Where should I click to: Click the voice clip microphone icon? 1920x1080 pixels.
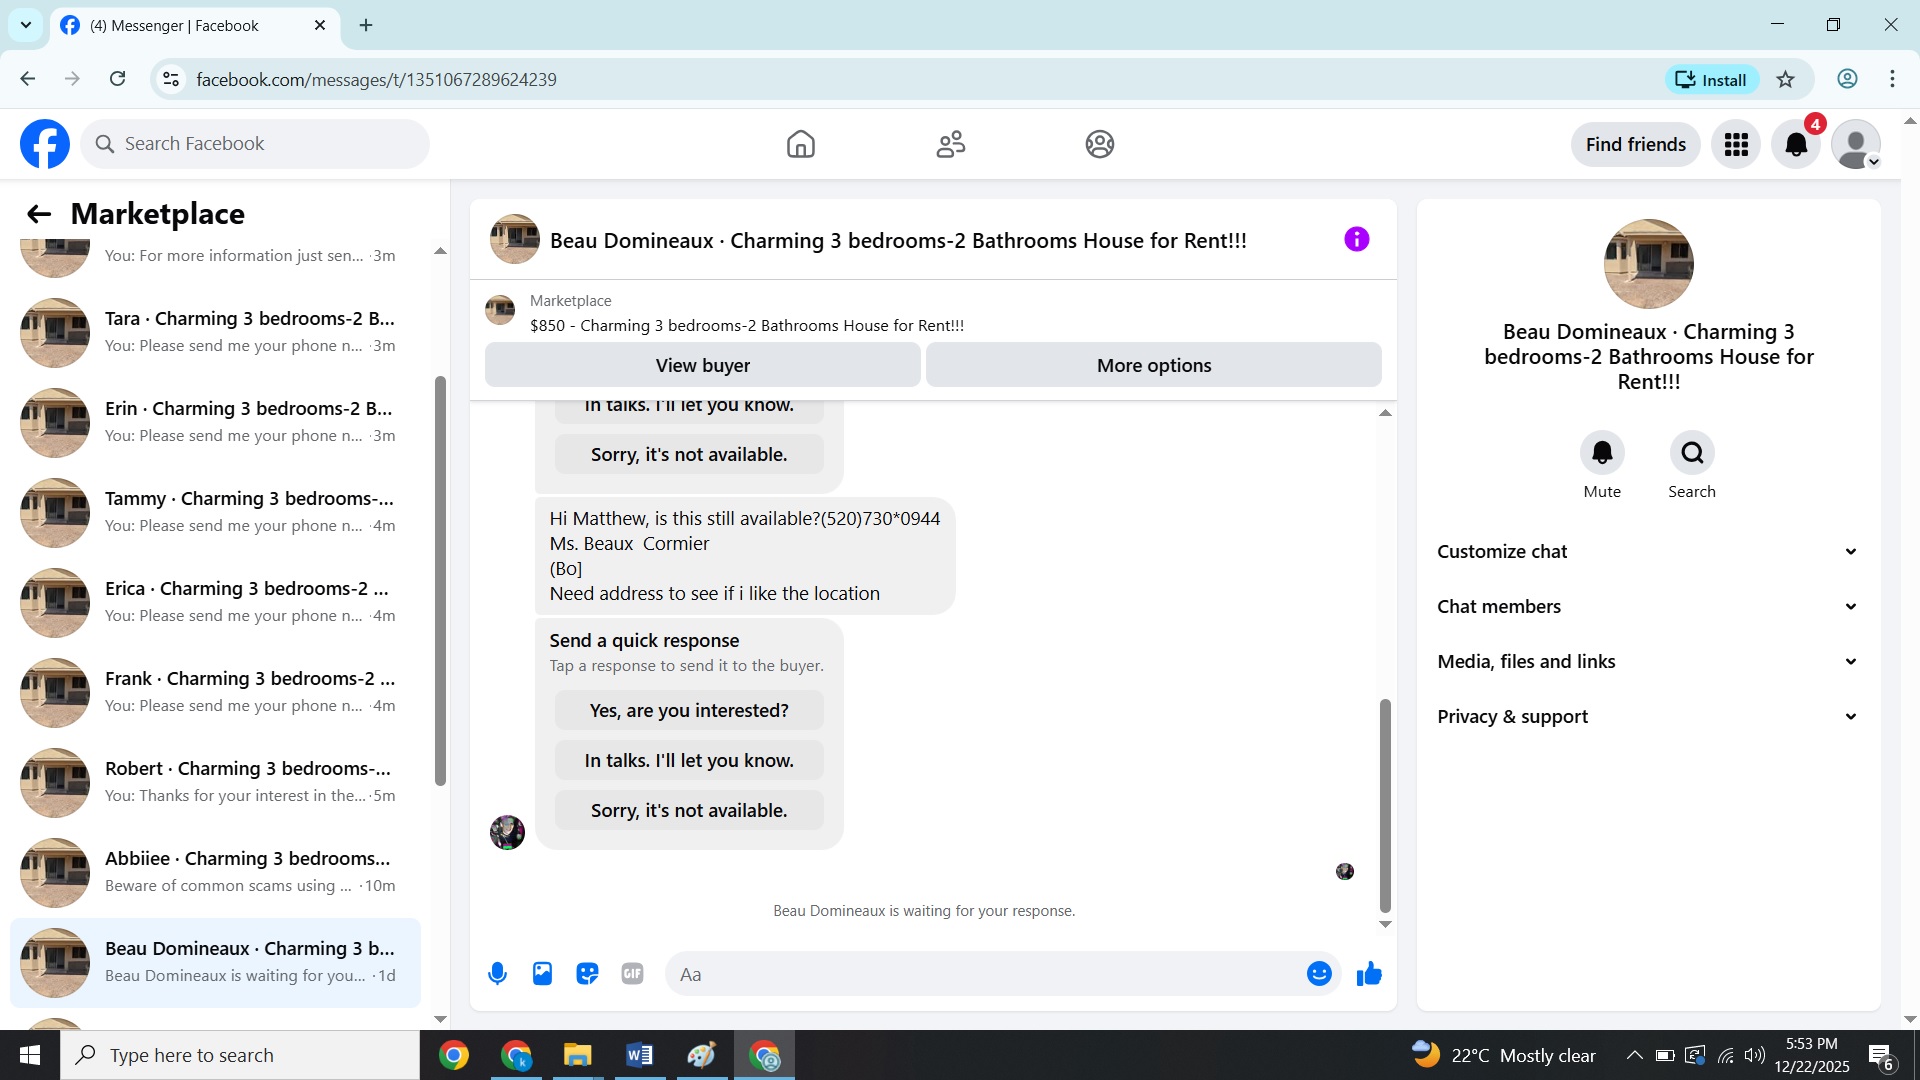[x=497, y=974]
